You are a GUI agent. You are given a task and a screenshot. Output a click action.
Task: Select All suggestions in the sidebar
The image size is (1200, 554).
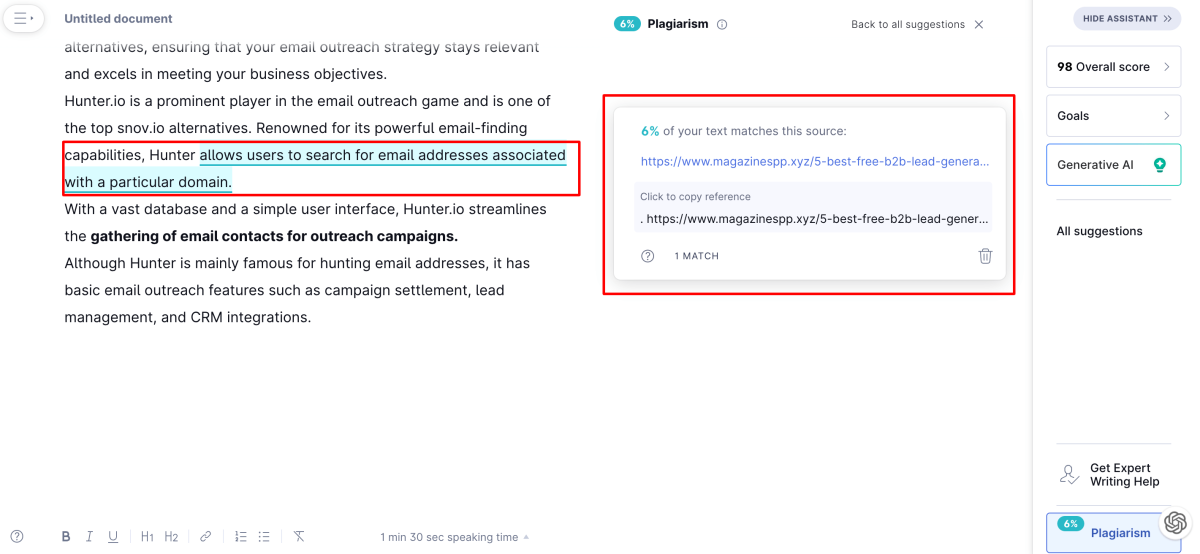[1099, 231]
